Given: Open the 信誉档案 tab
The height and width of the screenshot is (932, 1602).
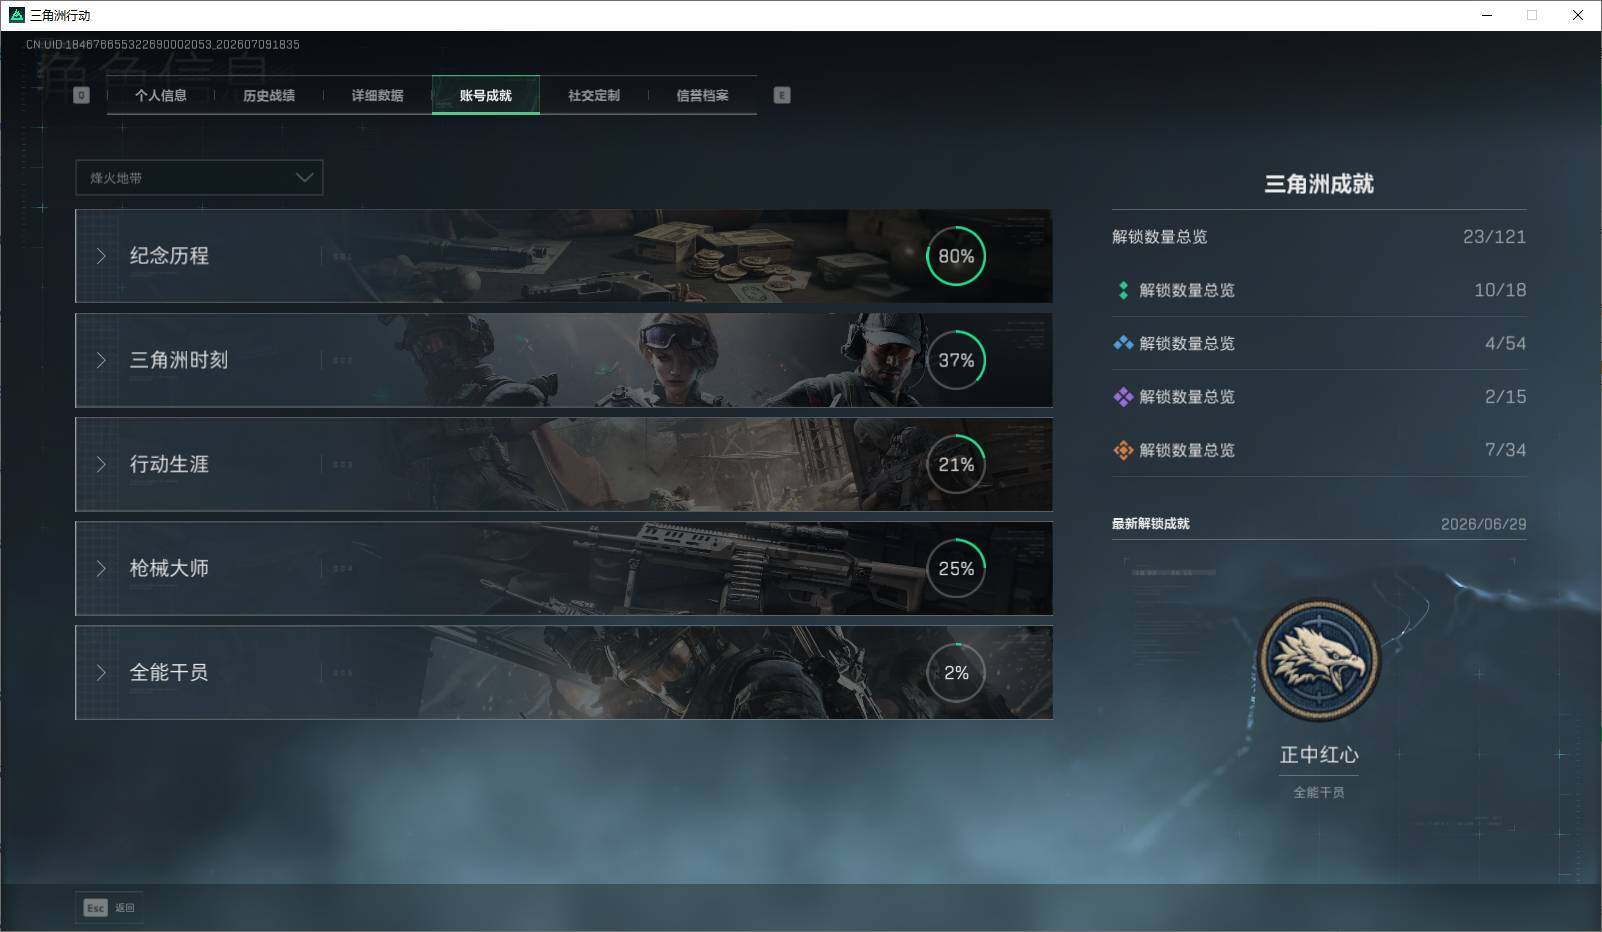Looking at the screenshot, I should (702, 95).
